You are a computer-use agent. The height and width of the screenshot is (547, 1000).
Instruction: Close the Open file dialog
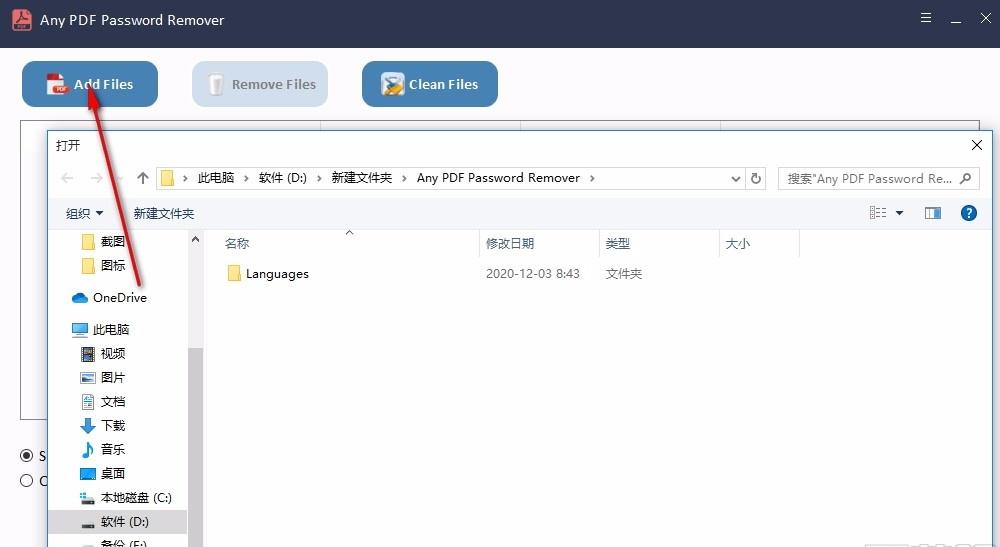pos(976,145)
